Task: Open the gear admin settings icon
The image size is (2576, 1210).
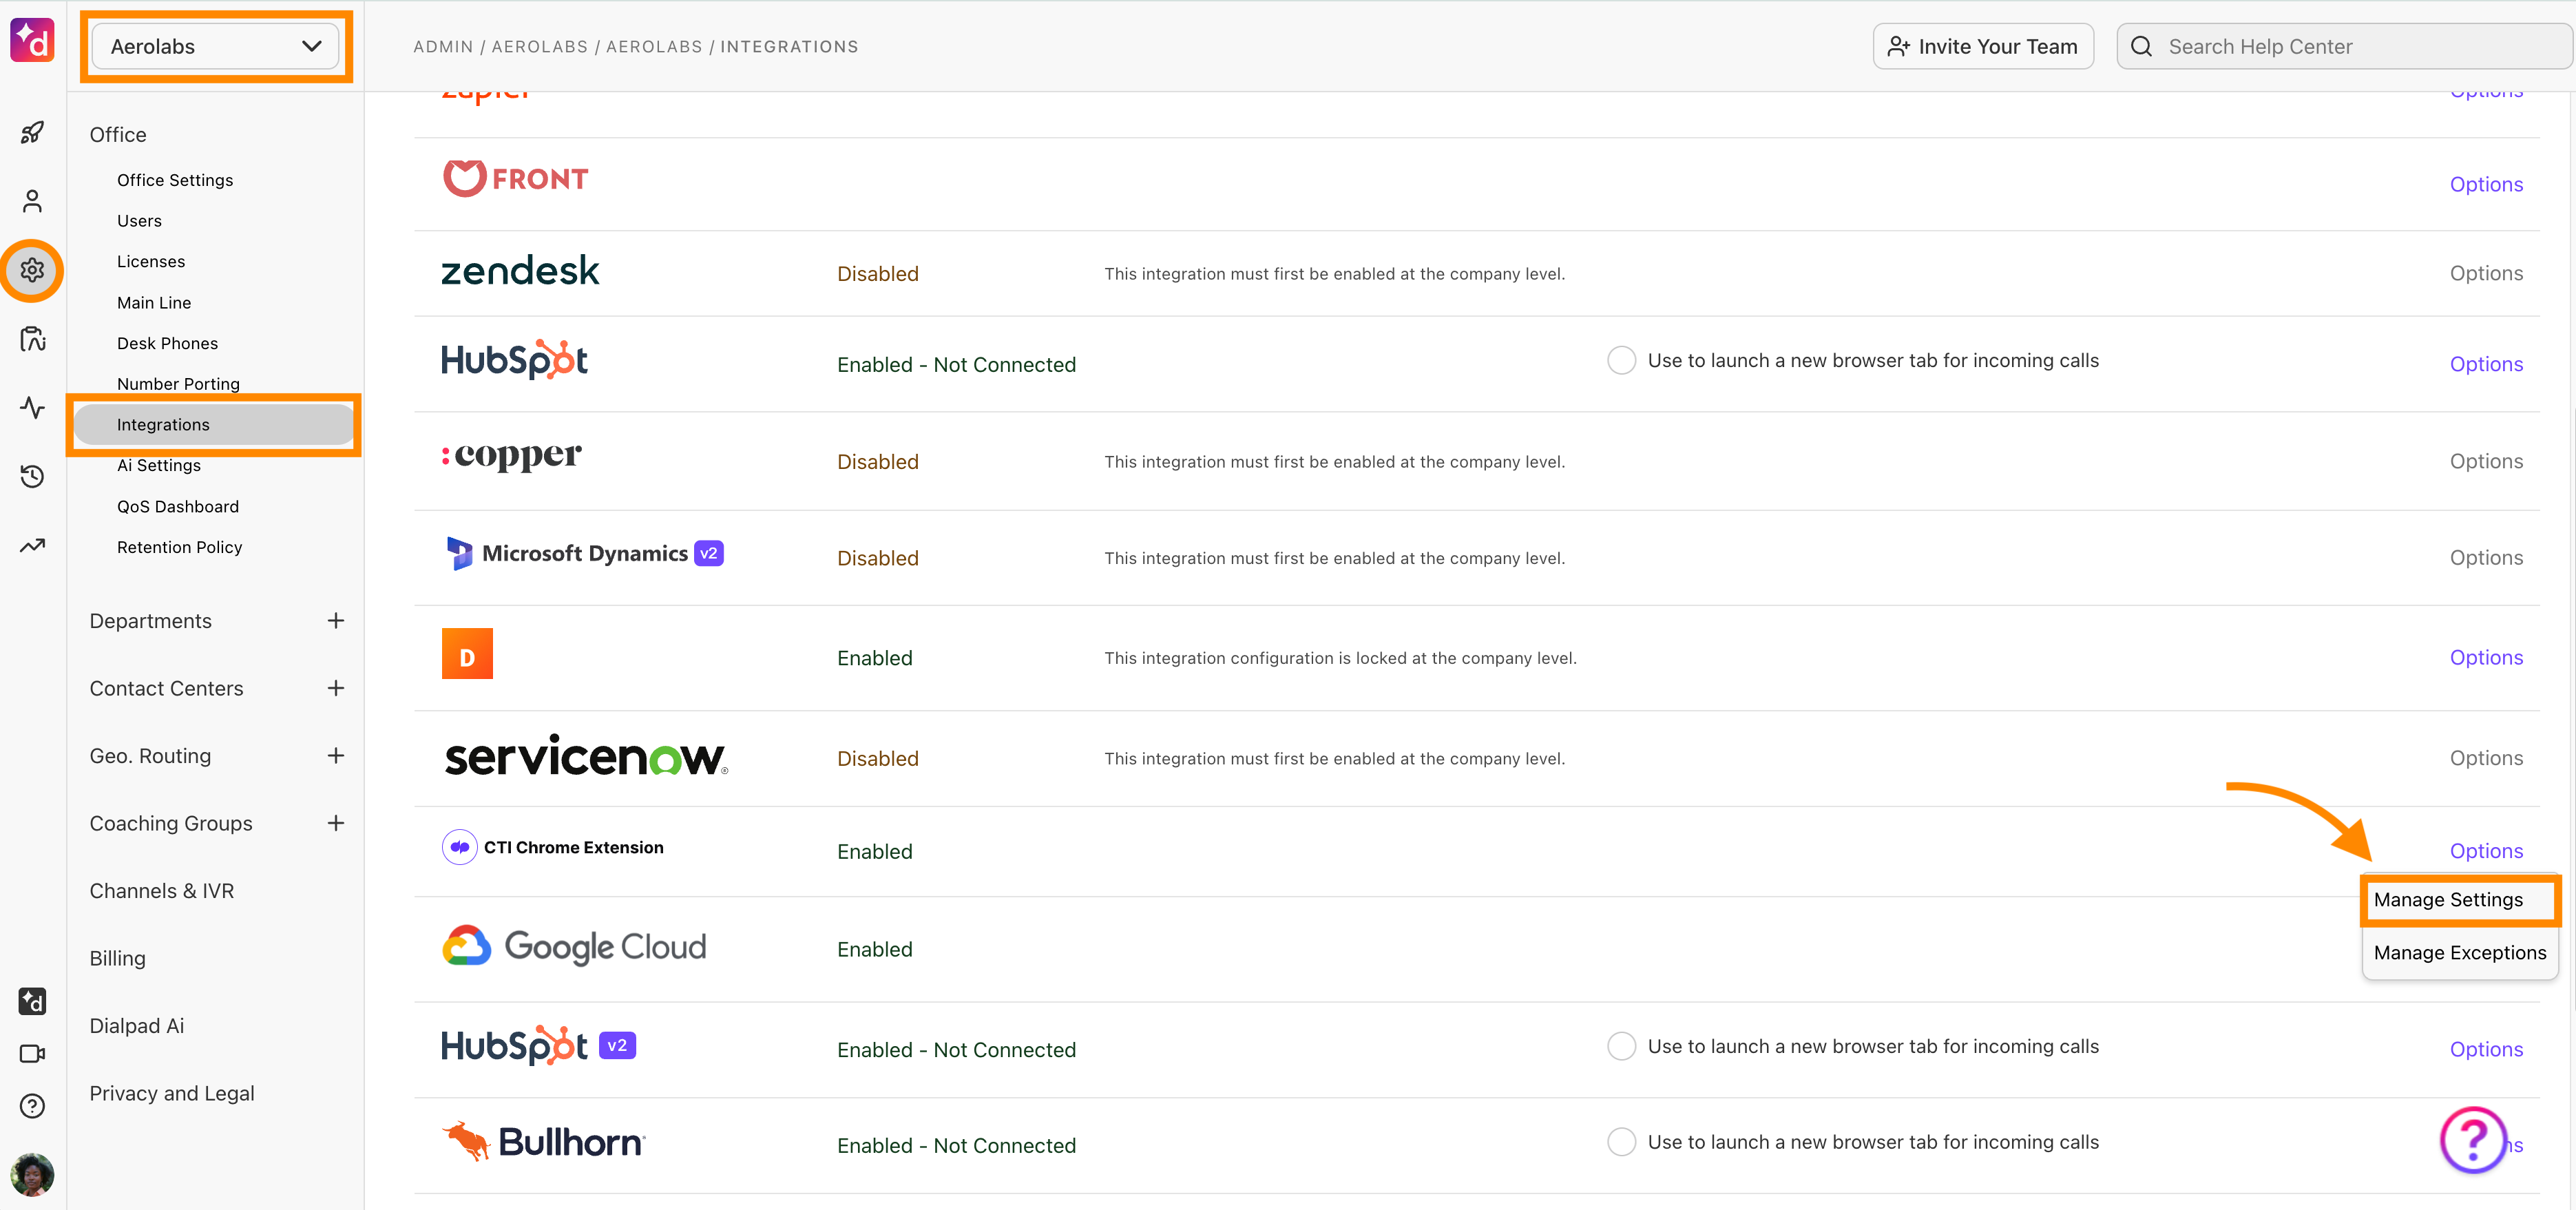Action: click(32, 270)
